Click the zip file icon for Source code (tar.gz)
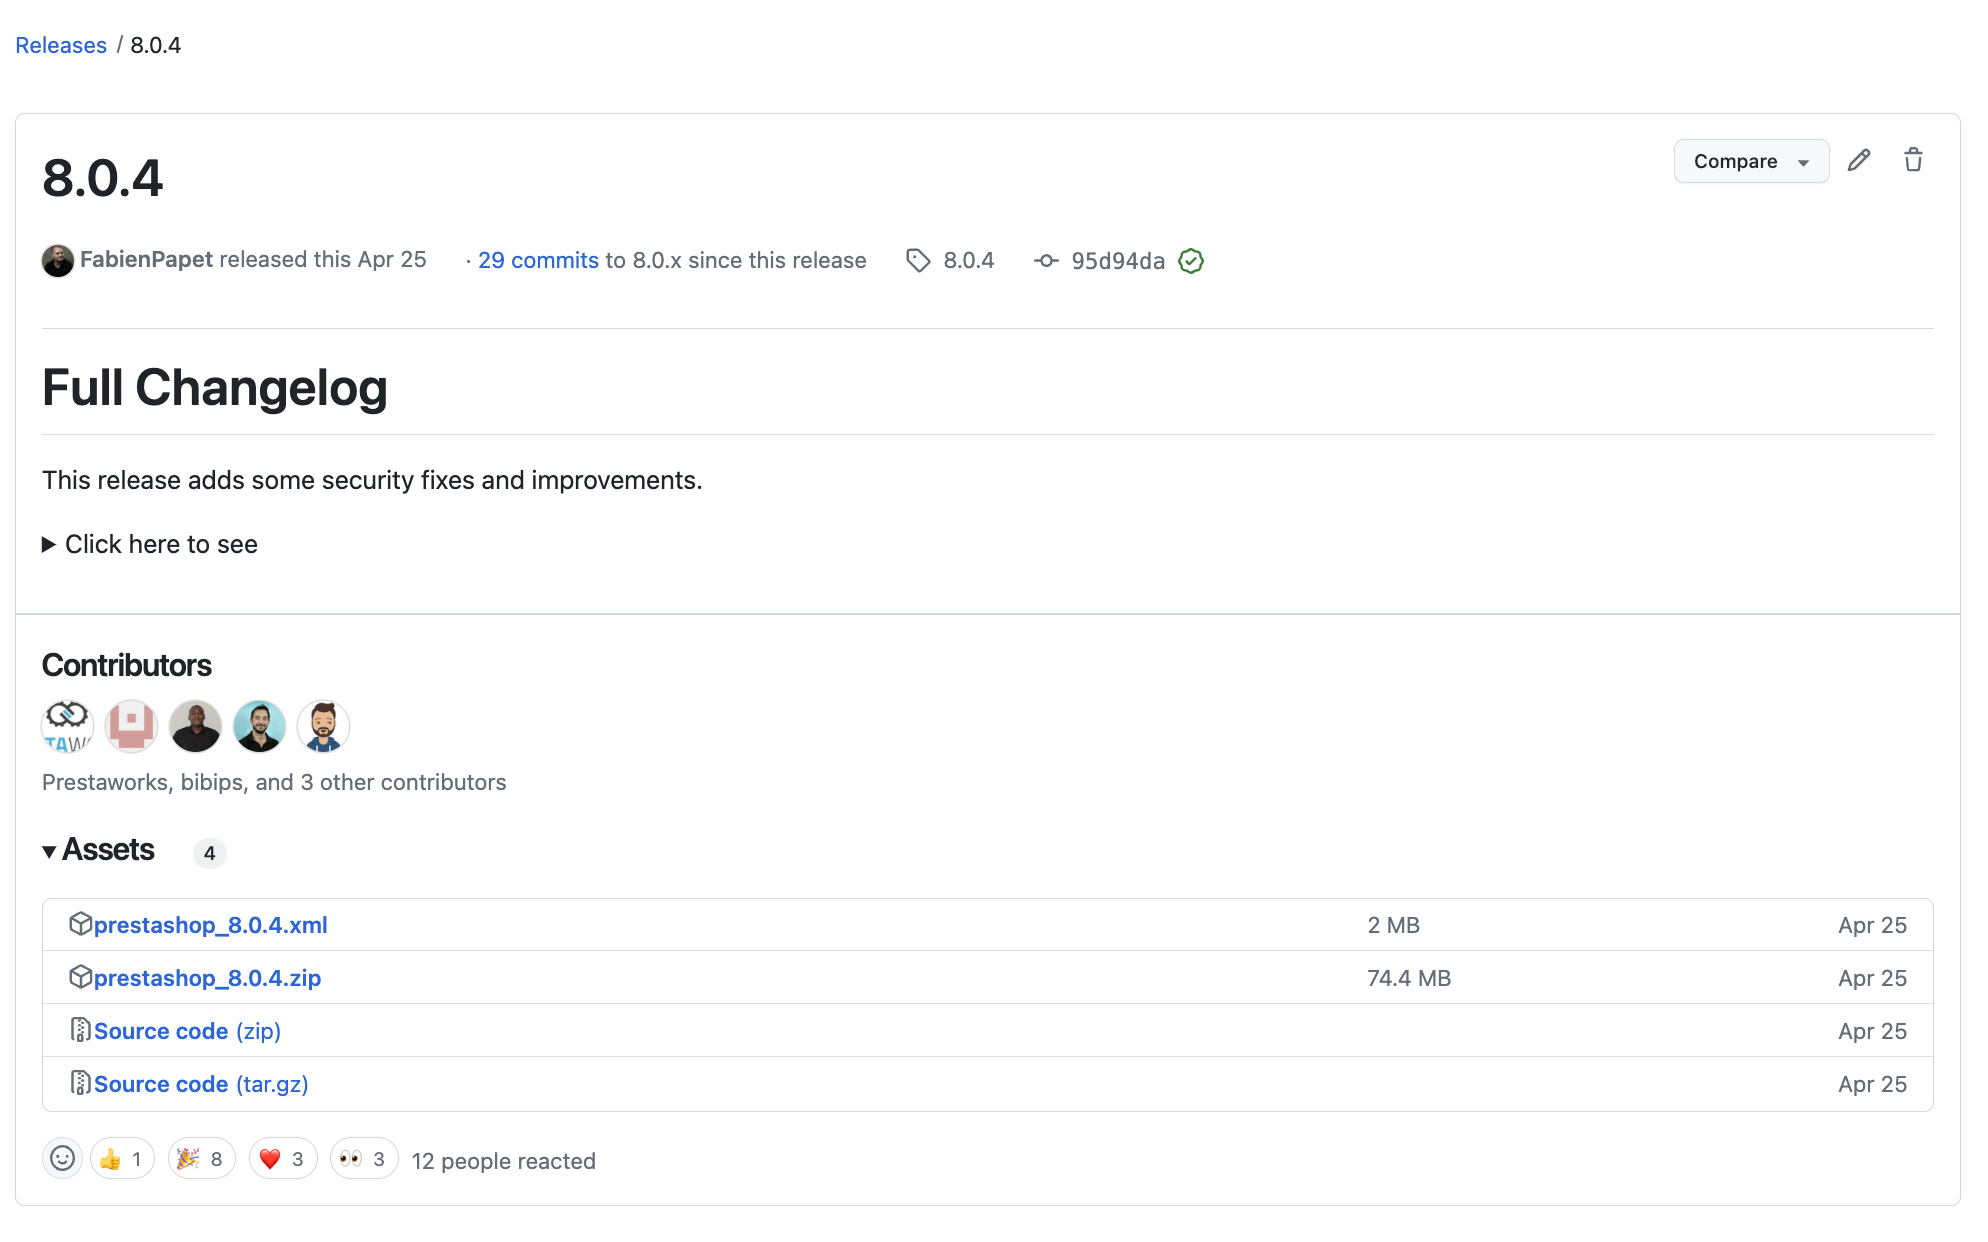Image resolution: width=1988 pixels, height=1242 pixels. (80, 1083)
